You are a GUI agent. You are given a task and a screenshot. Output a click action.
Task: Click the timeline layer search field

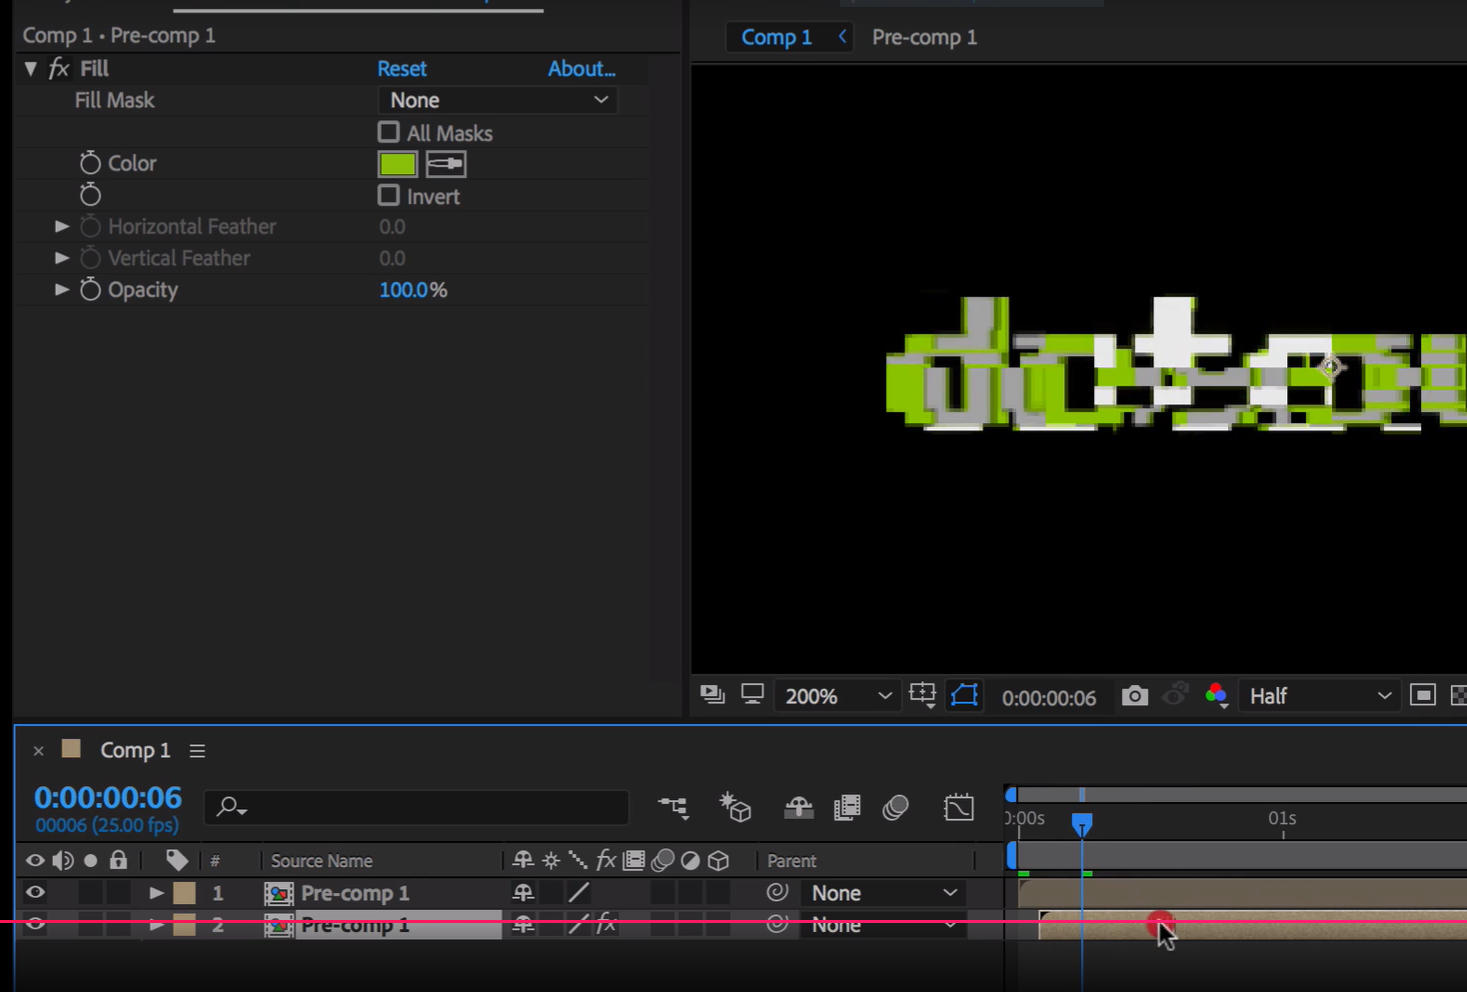[416, 806]
